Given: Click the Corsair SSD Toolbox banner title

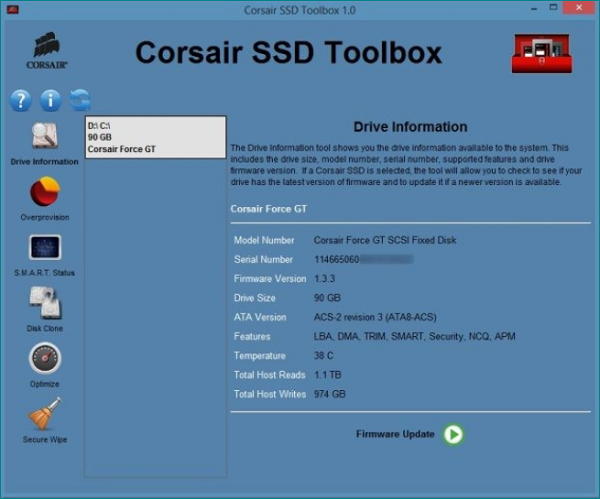Looking at the screenshot, I should 289,52.
